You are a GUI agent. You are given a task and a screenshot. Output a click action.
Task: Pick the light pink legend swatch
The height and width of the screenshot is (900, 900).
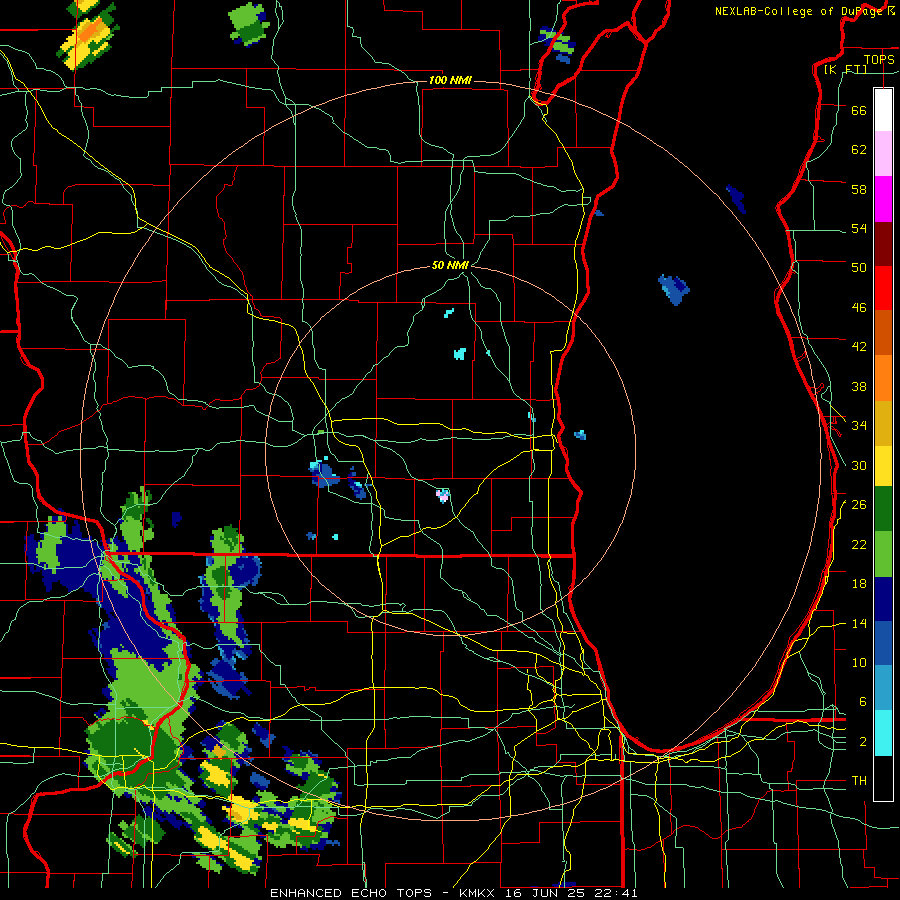[x=883, y=154]
